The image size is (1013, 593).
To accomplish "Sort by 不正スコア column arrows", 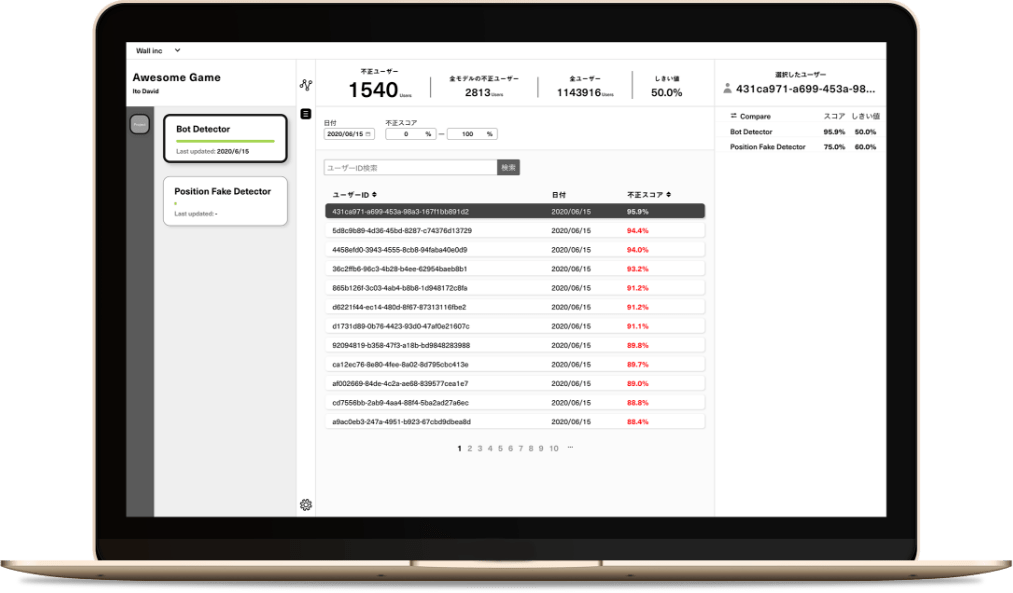I will (669, 194).
